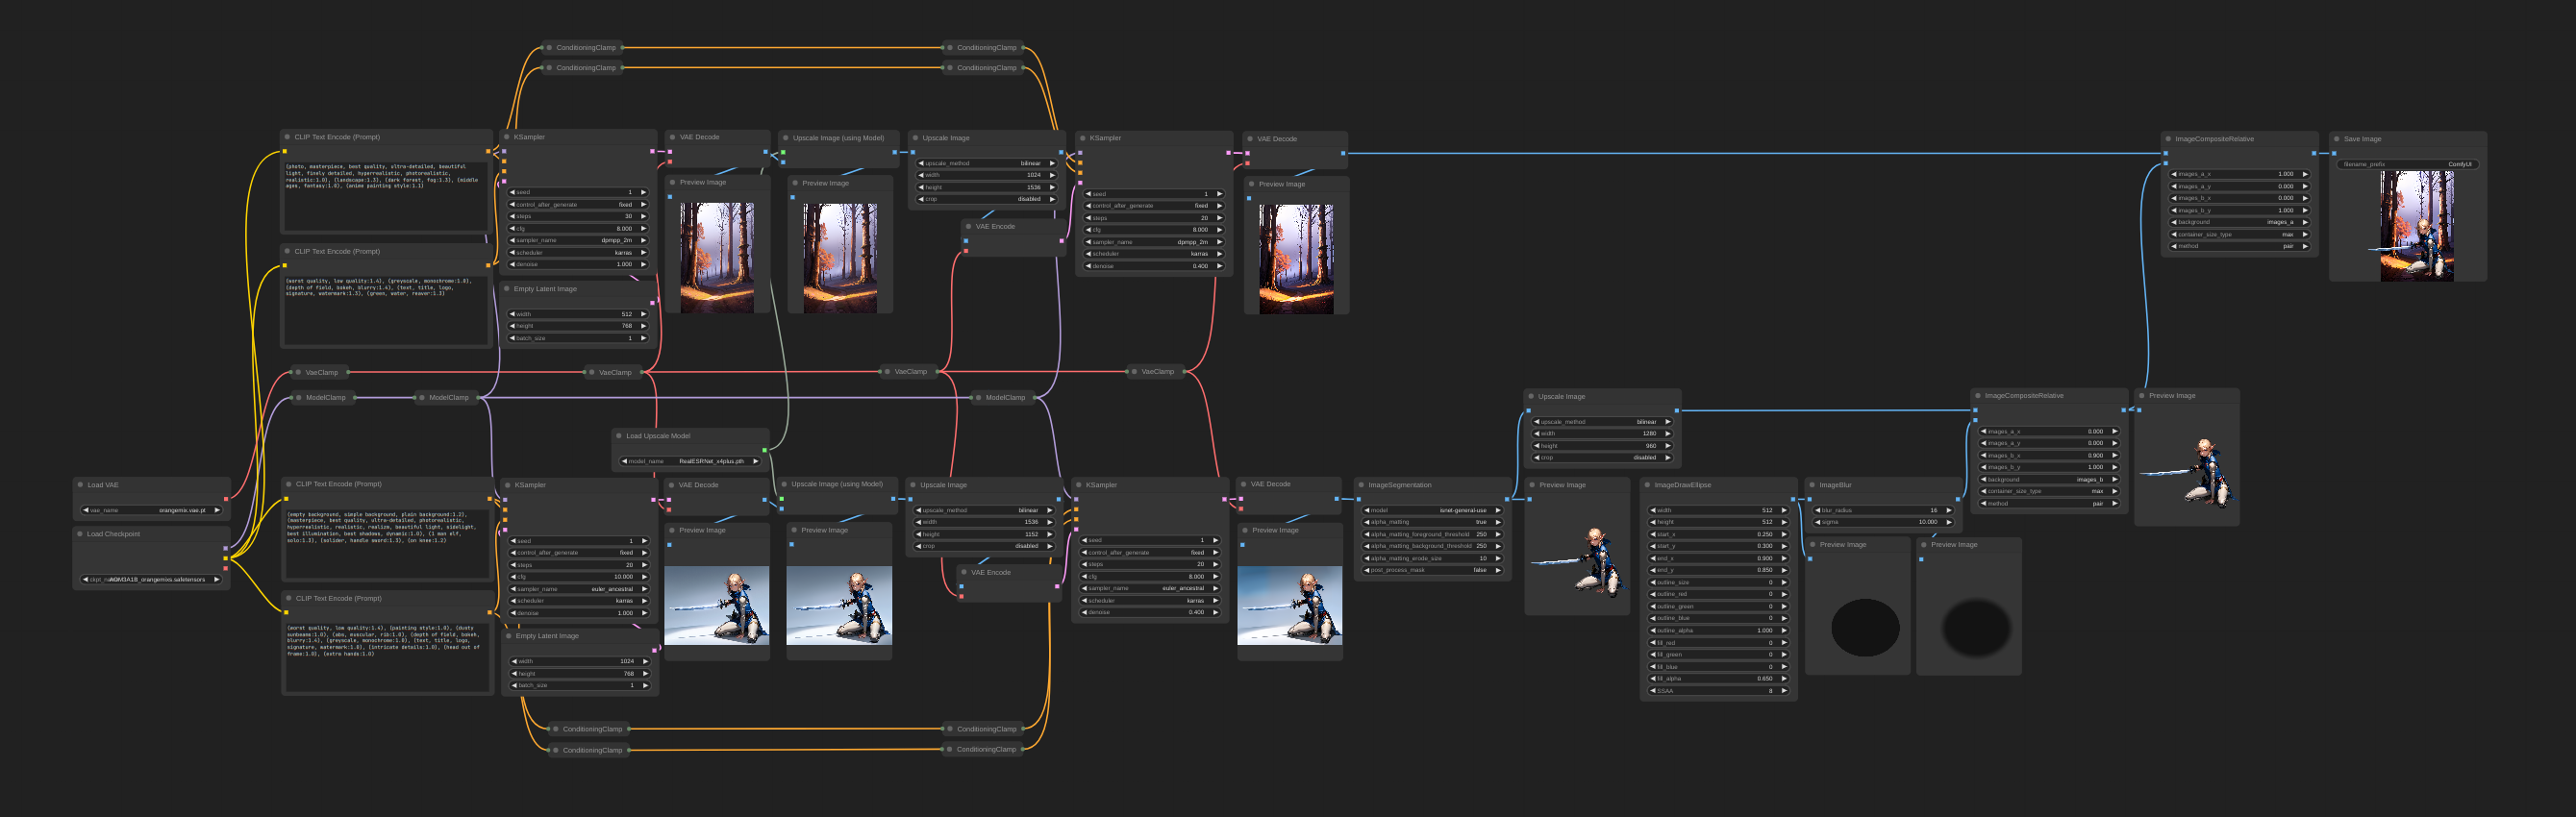The width and height of the screenshot is (2576, 817).
Task: Open the model dropdown in ImageSegmentation
Action: pyautogui.click(x=1432, y=510)
